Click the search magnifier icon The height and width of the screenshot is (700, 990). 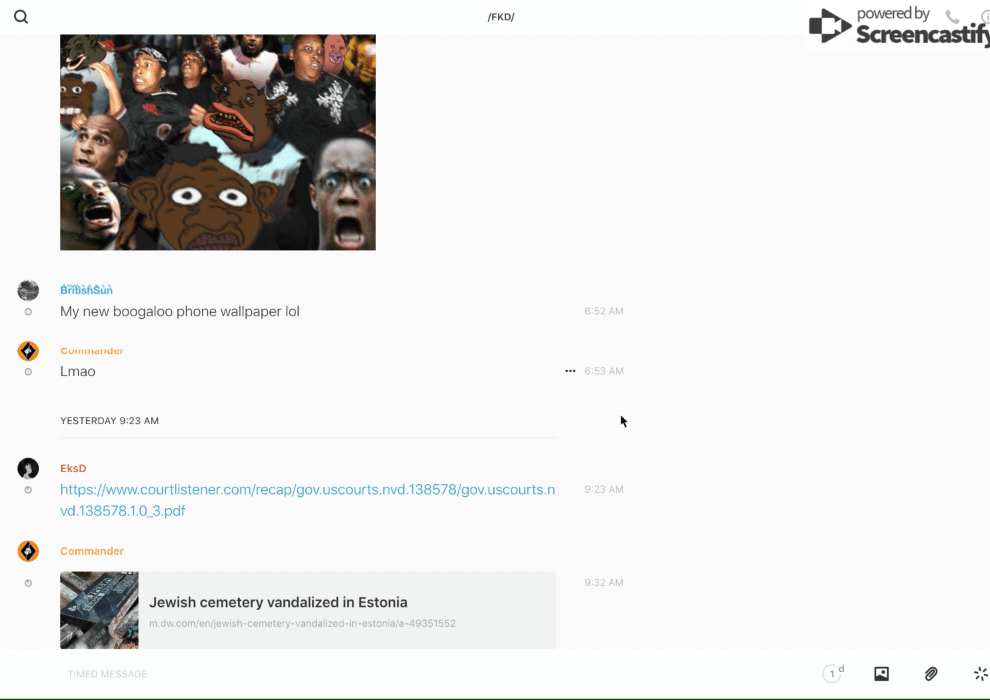pos(21,17)
